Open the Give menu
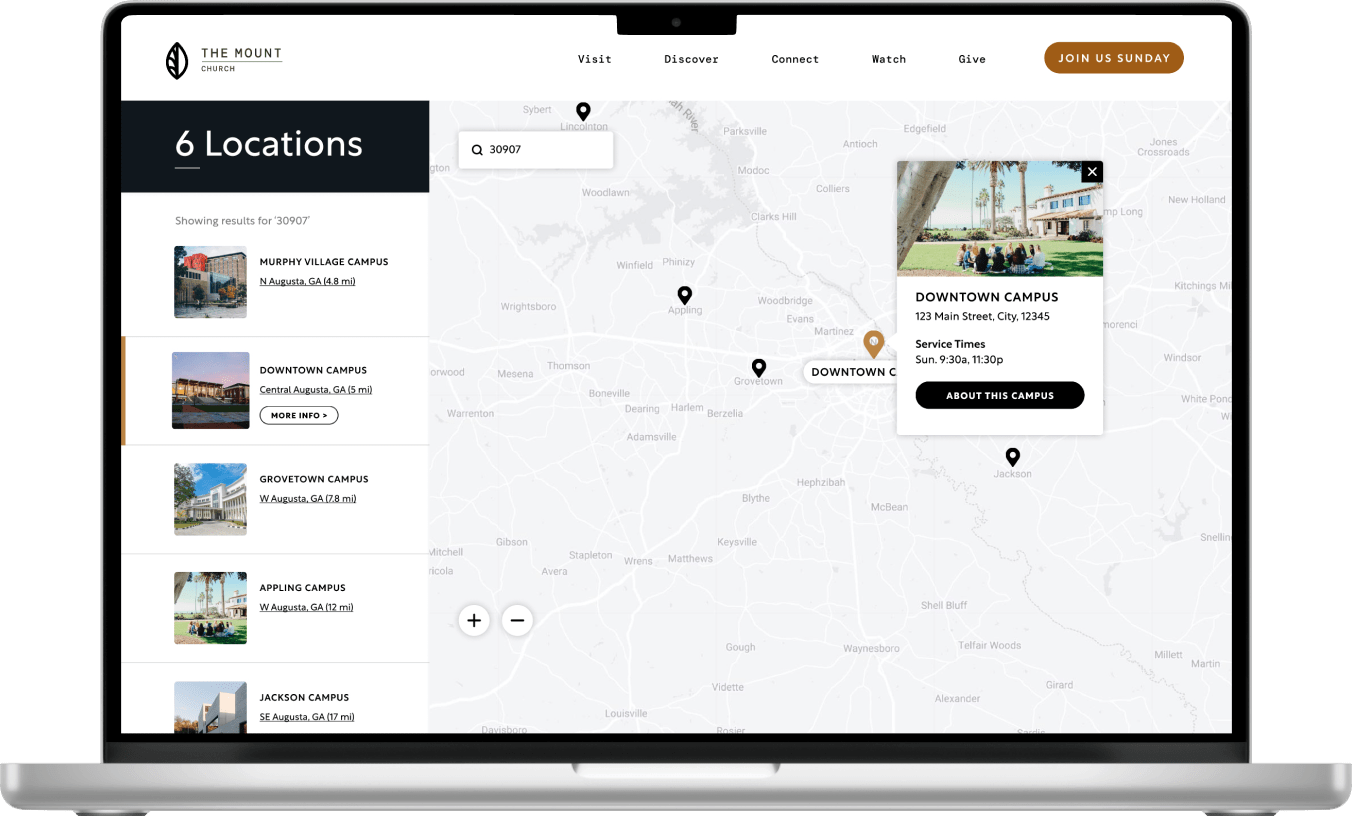This screenshot has width=1352, height=816. click(972, 59)
